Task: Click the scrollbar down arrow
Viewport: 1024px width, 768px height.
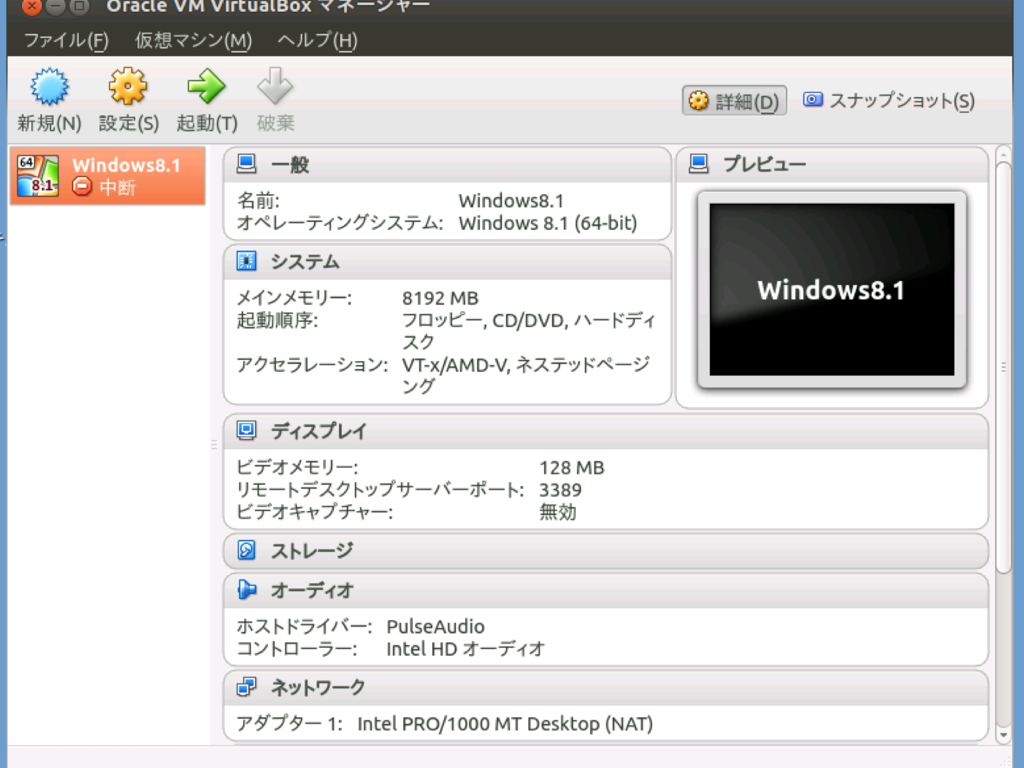Action: 1004,735
